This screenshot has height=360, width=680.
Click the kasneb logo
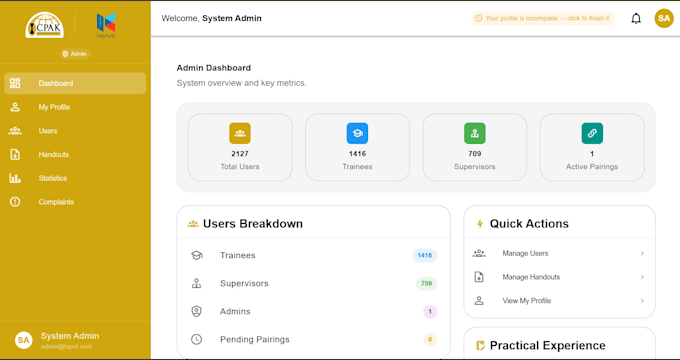[x=106, y=25]
